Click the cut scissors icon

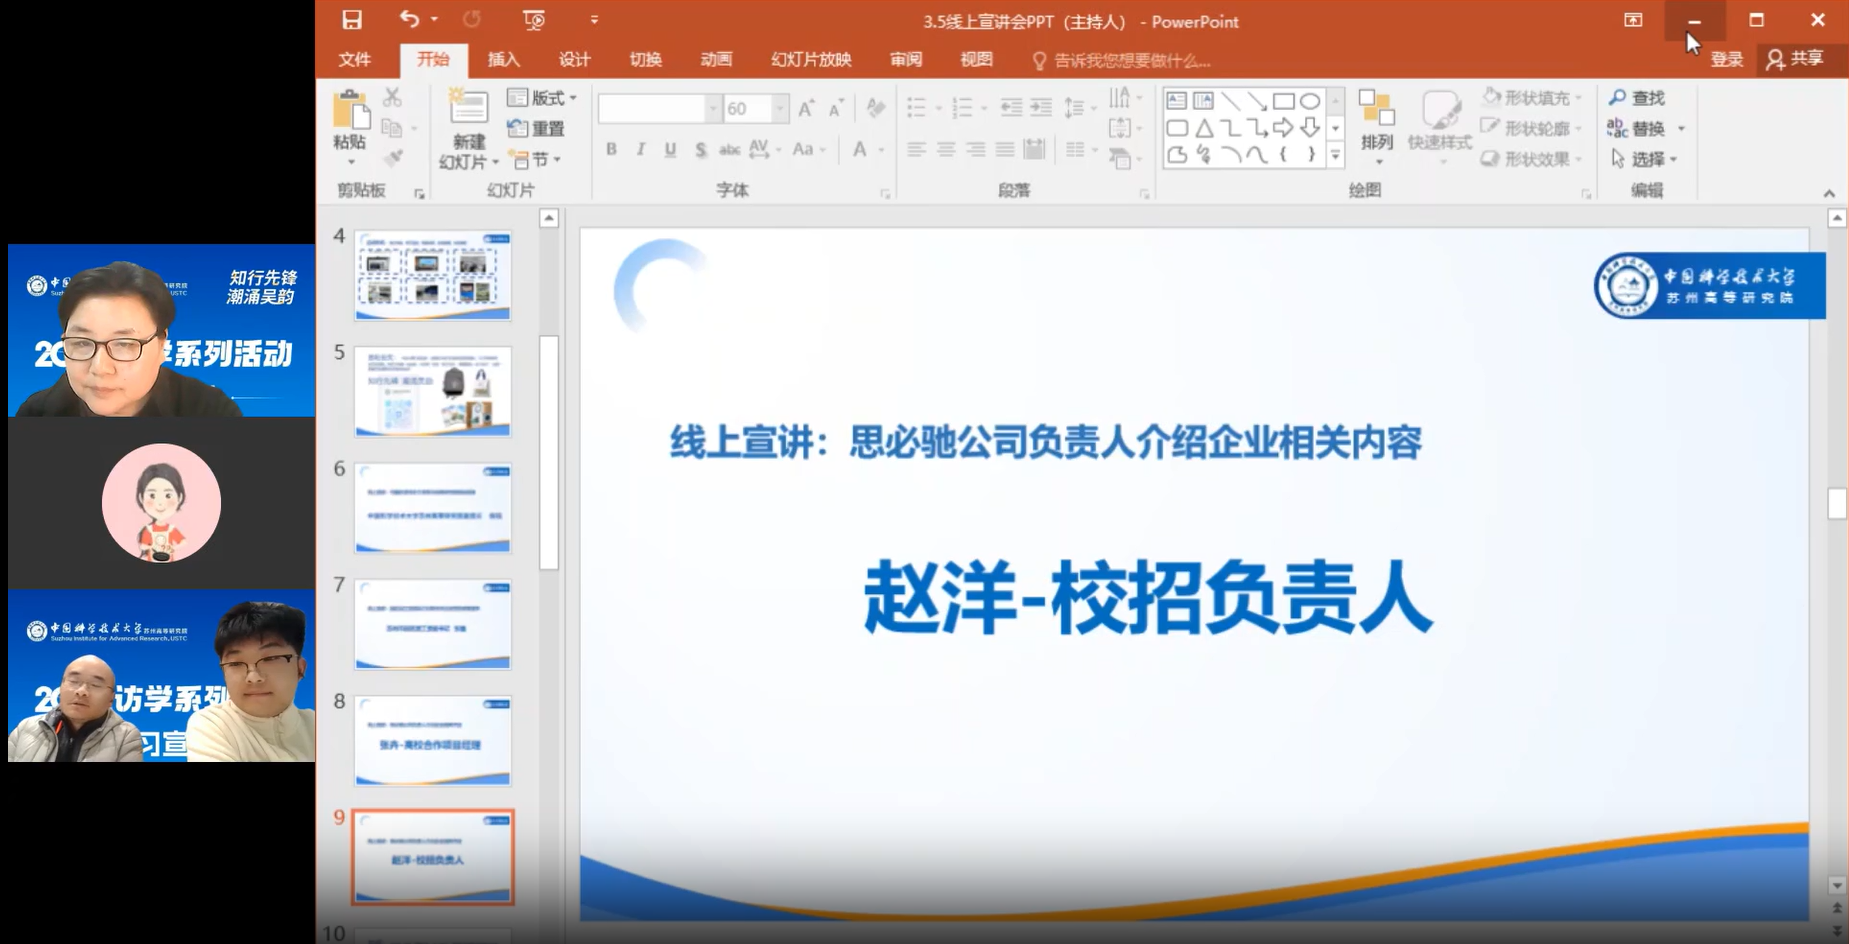tap(392, 98)
